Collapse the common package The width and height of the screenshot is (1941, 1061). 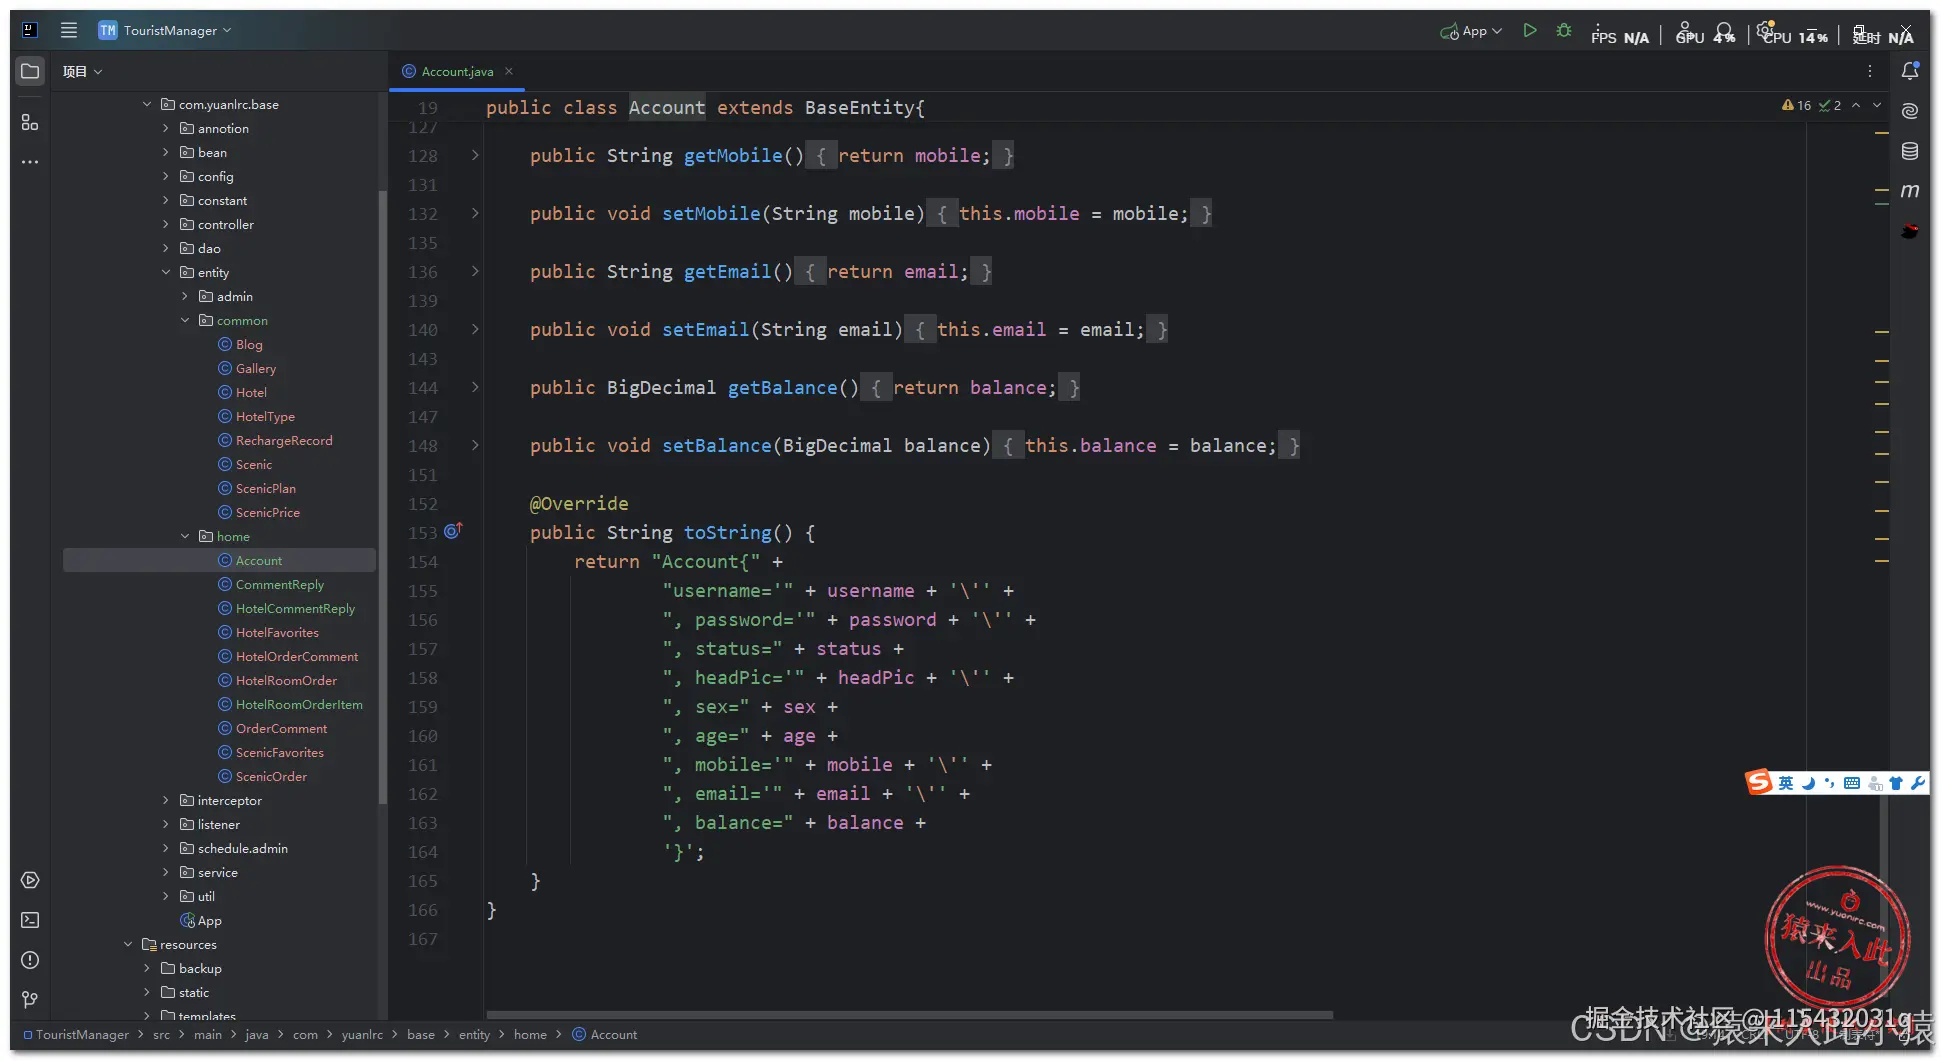click(185, 320)
